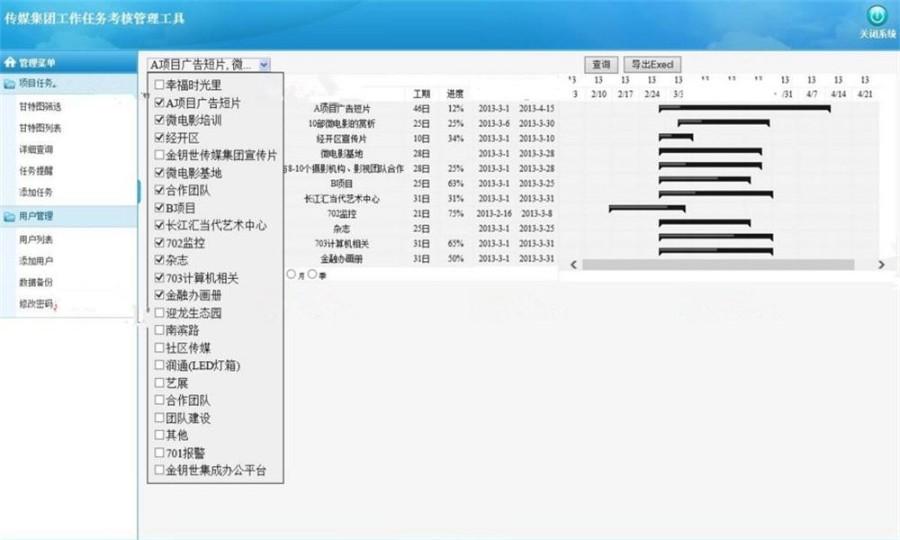Image resolution: width=900 pixels, height=540 pixels.
Task: Open 添加任务 in sidebar
Action: click(36, 192)
